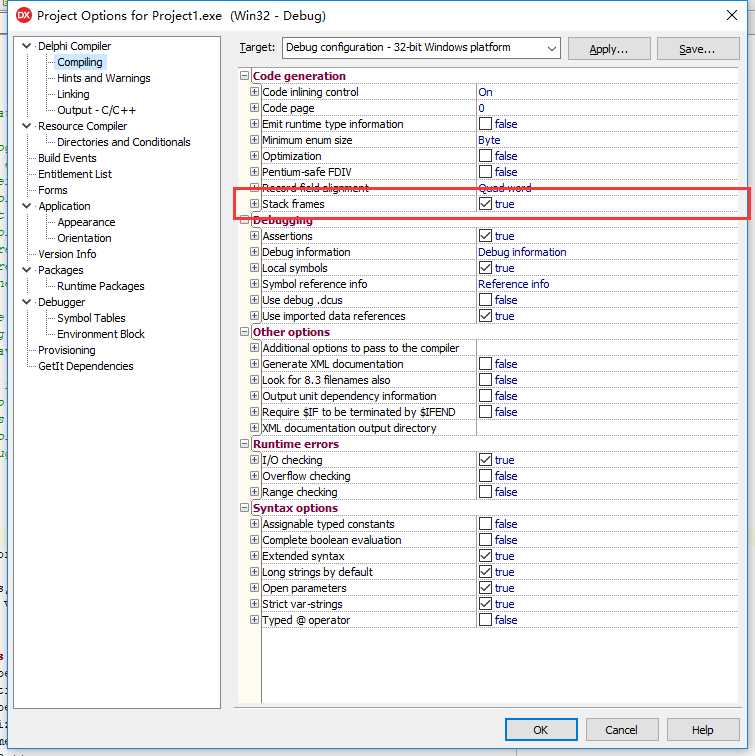Toggle the Pentium-safe FDIV checkbox

pyautogui.click(x=485, y=172)
